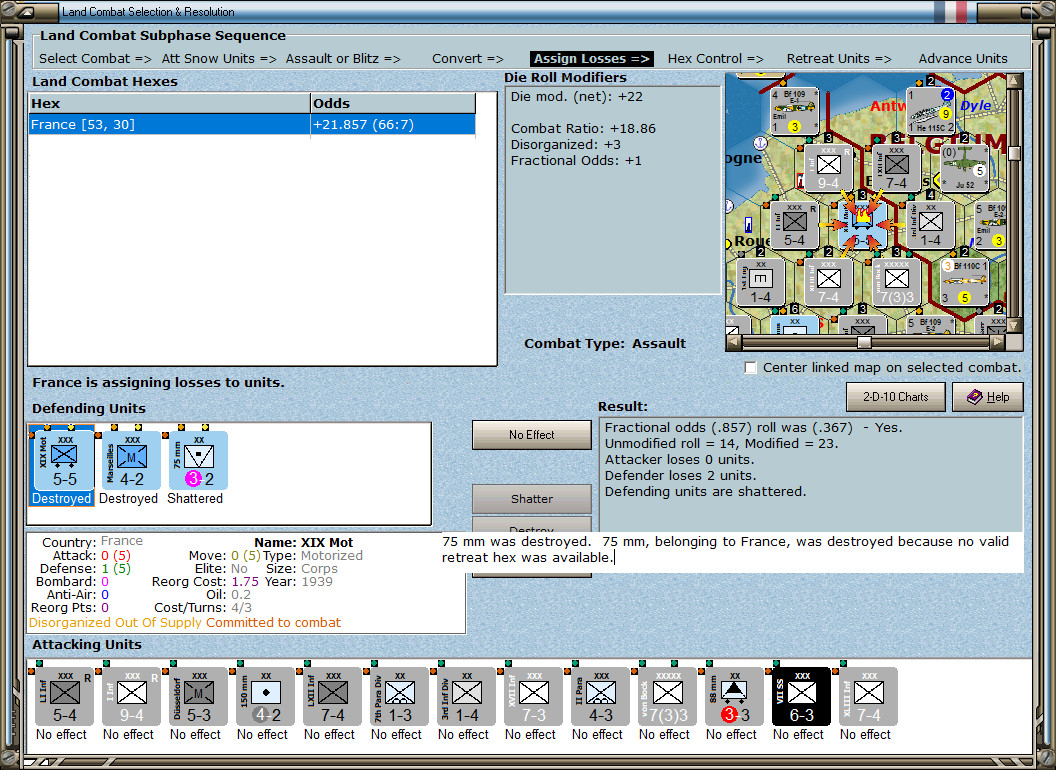Click the Advance Units subphase step

pos(963,59)
